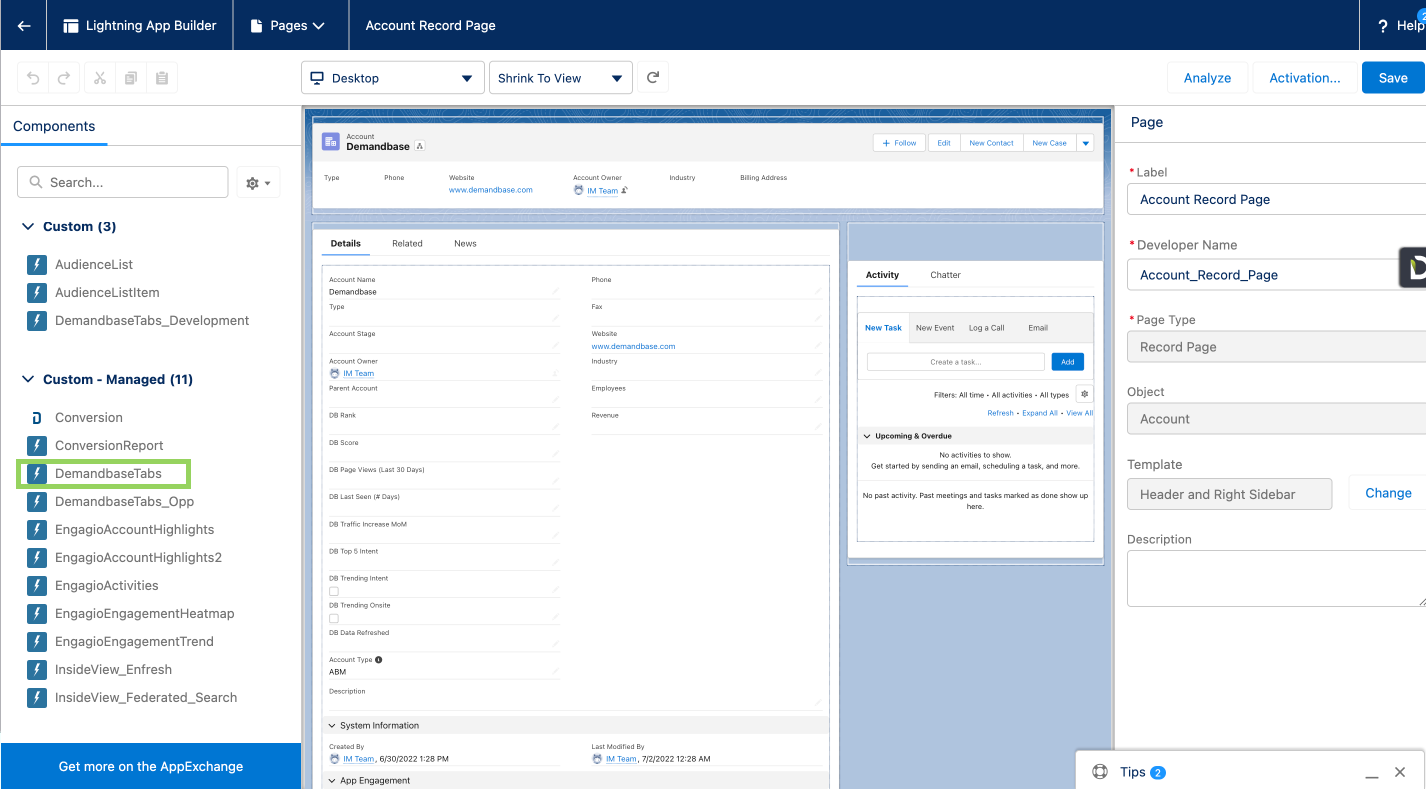Screen dimensions: 1426x789
Task: Open the Pages dropdown menu
Action: click(x=291, y=25)
